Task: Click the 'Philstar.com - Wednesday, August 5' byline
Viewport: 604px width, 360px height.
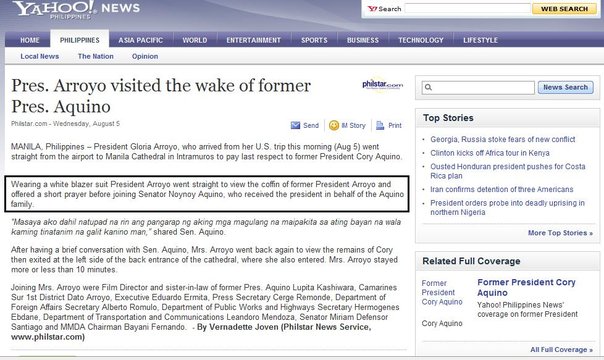Action: pos(65,124)
